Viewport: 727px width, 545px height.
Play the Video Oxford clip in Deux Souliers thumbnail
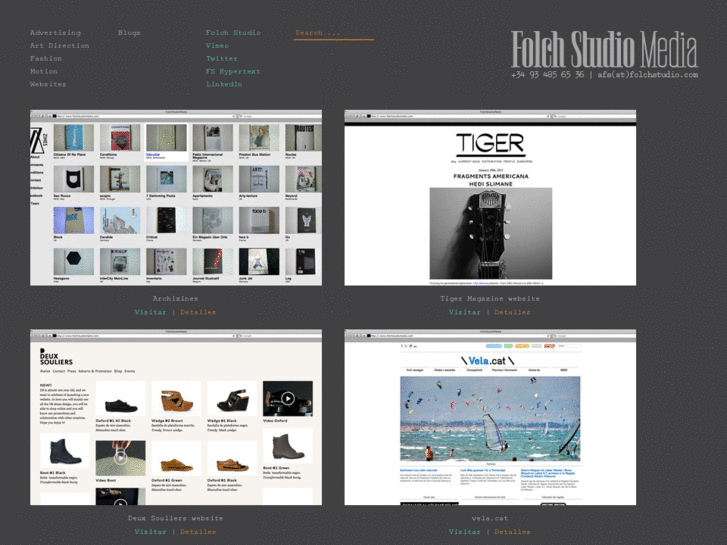287,398
